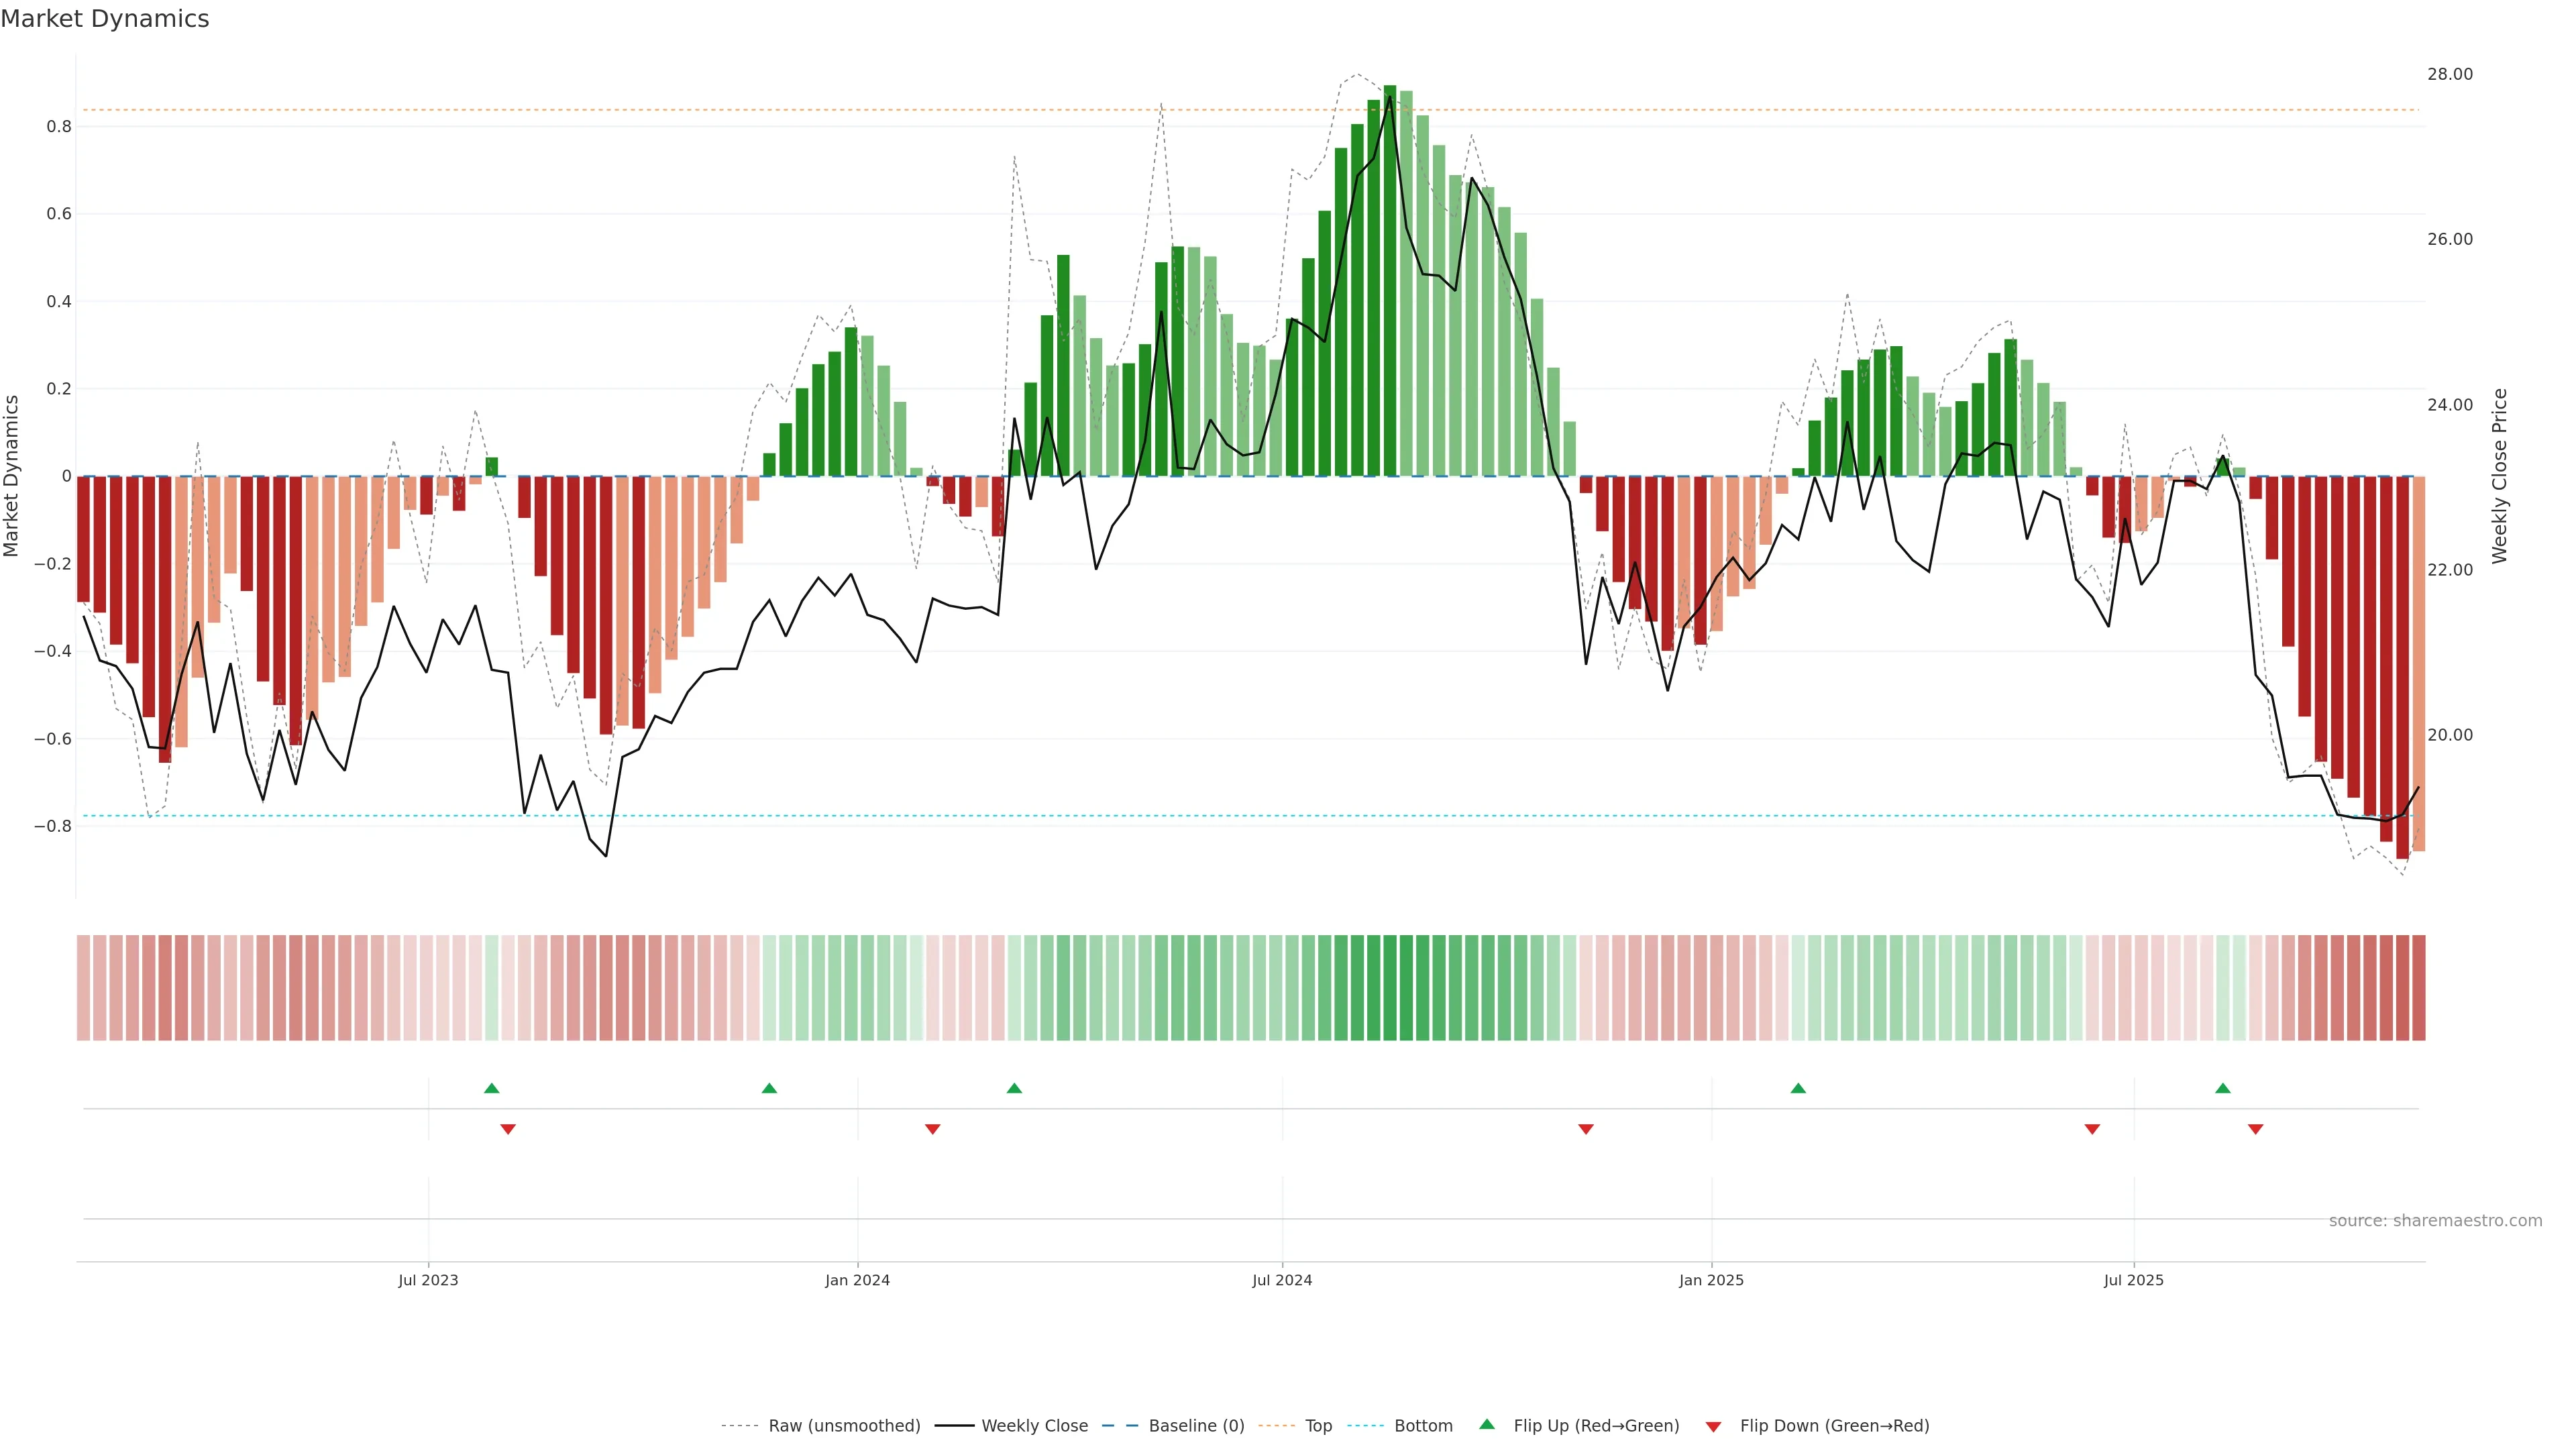Open the source: sharemaestro.com link
Viewport: 2576px width, 1449px height.
pos(2435,1221)
